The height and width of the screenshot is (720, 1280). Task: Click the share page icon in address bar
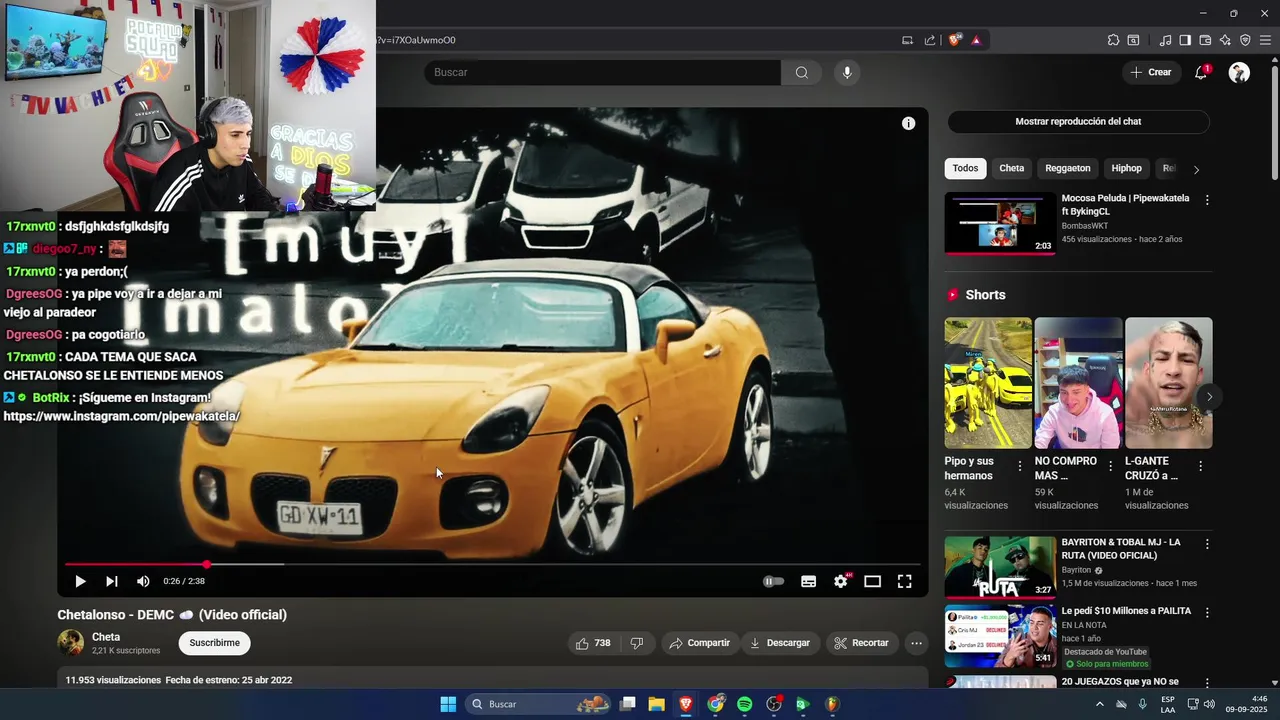(x=930, y=40)
